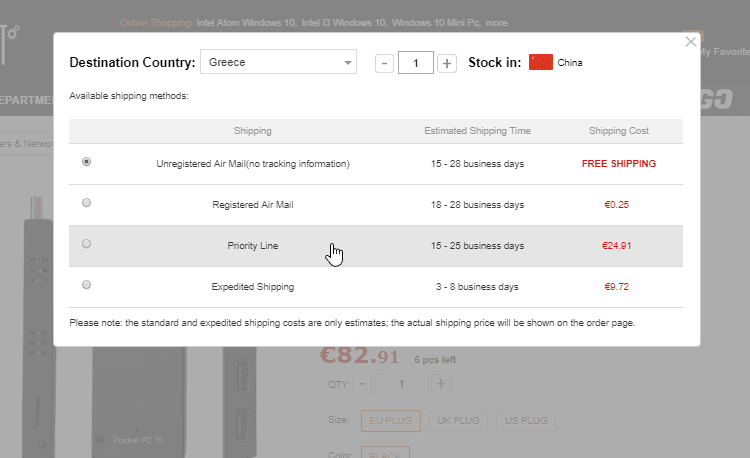
Task: Pick Expedited Shipping radio button
Action: point(86,285)
